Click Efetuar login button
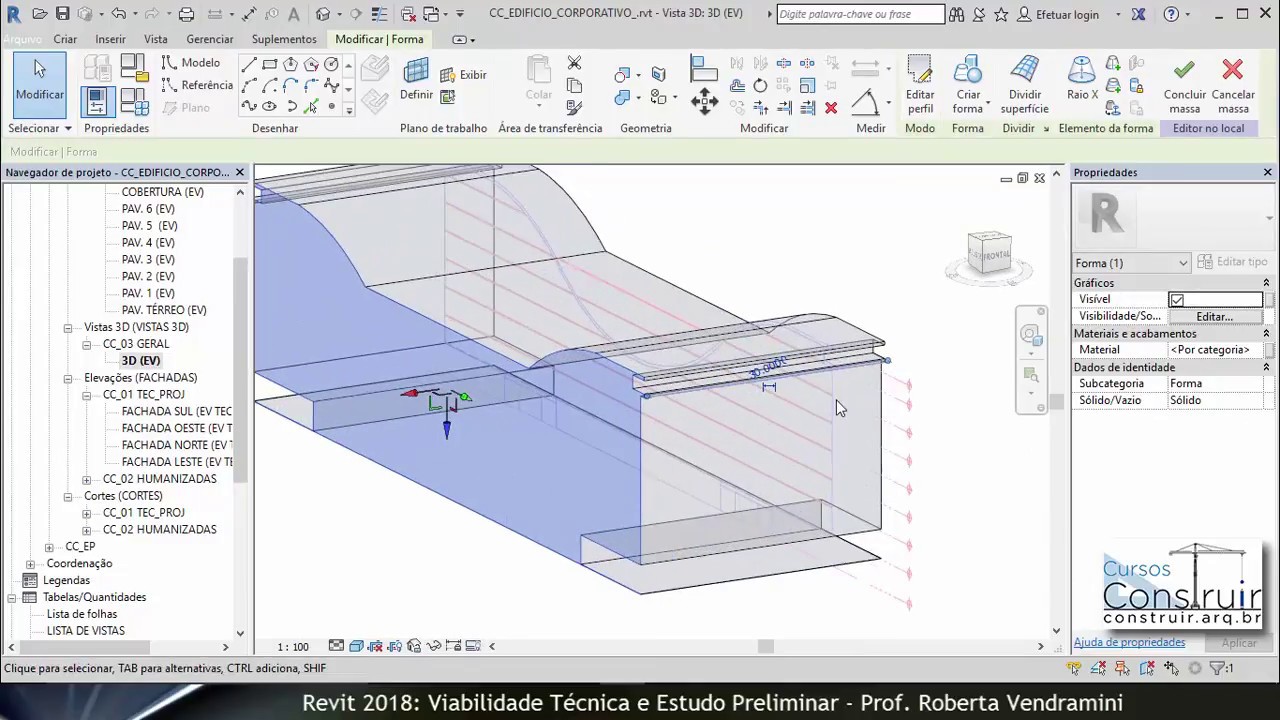 1058,14
